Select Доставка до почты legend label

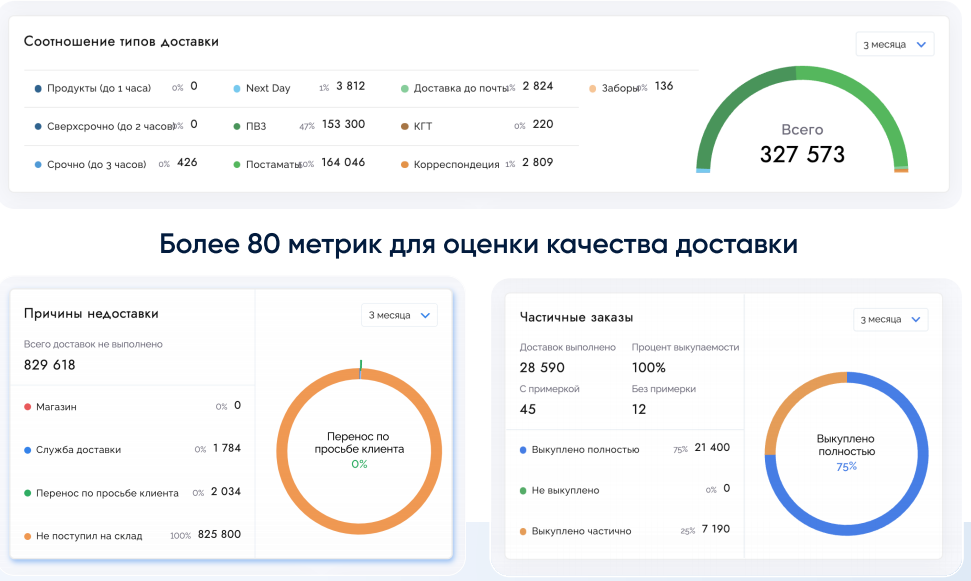tap(461, 88)
